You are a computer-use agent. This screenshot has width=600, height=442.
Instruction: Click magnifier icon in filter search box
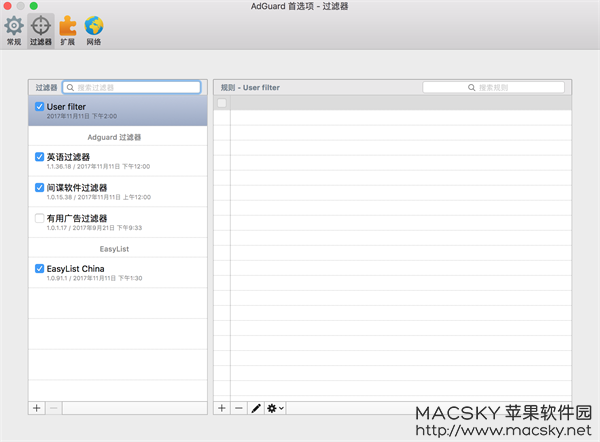tap(70, 88)
